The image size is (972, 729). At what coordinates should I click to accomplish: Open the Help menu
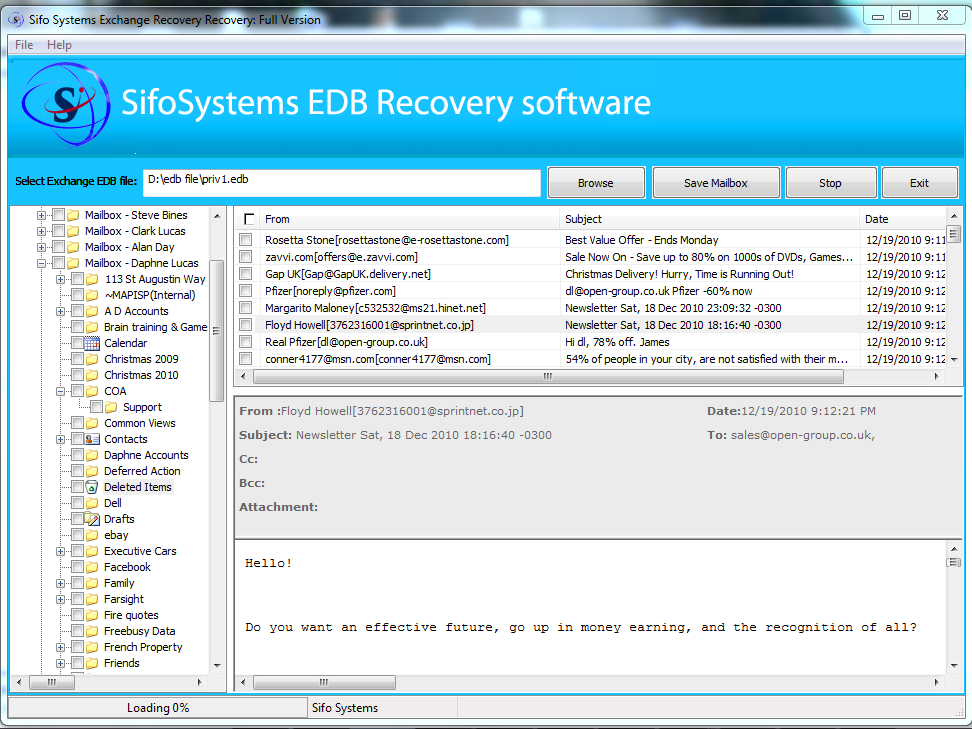58,44
